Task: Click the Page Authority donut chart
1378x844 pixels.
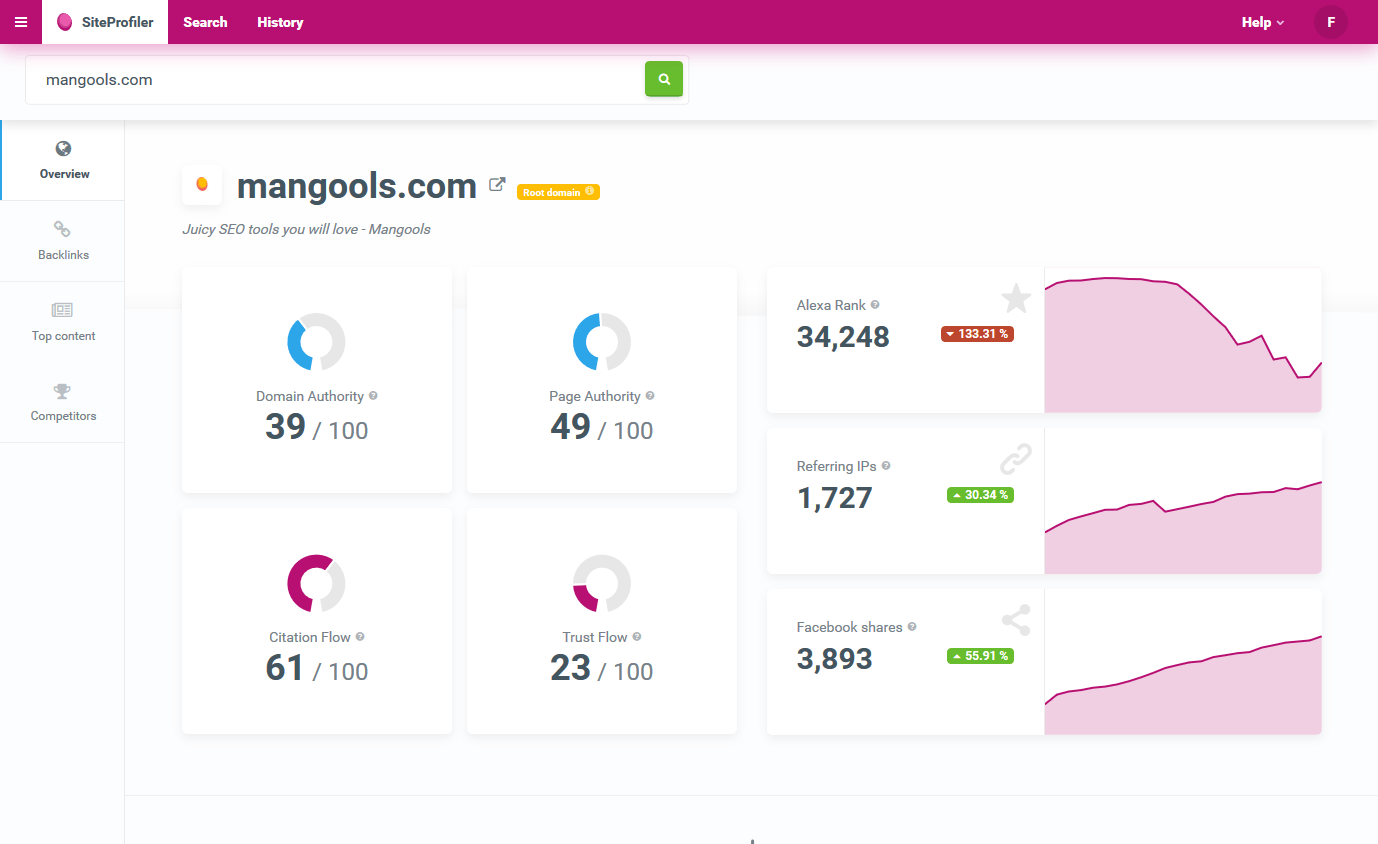Action: [602, 342]
